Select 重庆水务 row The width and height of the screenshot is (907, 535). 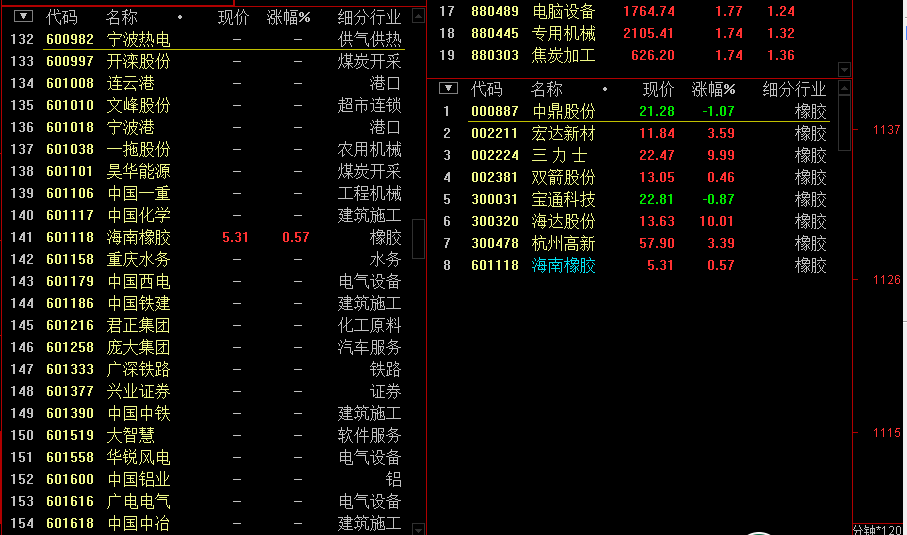(x=207, y=259)
